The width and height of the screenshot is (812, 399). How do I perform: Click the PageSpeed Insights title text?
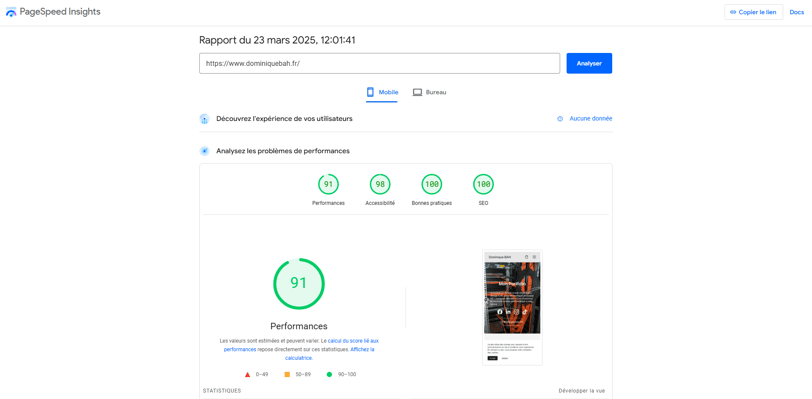click(x=60, y=12)
